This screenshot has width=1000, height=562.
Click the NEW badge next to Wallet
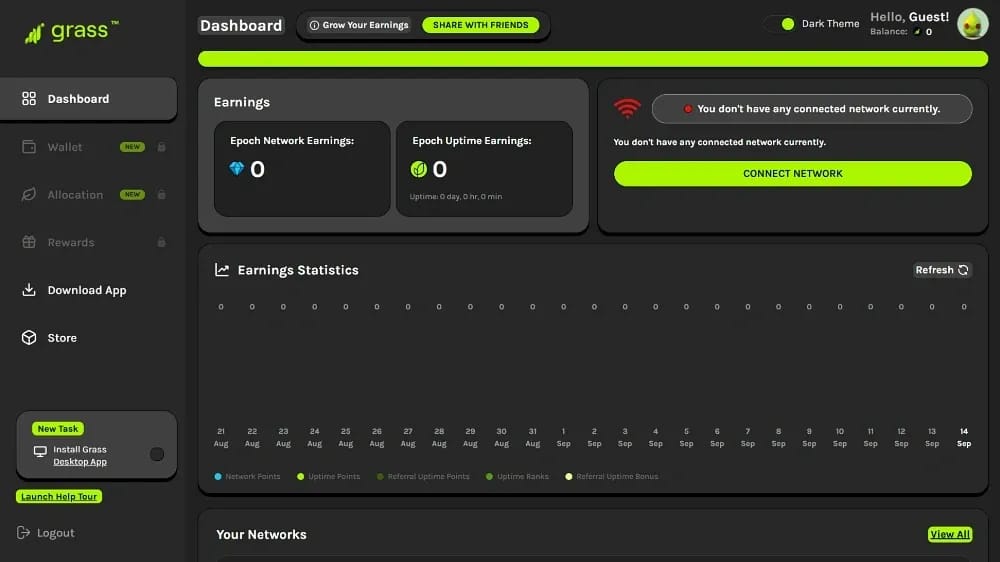132,147
